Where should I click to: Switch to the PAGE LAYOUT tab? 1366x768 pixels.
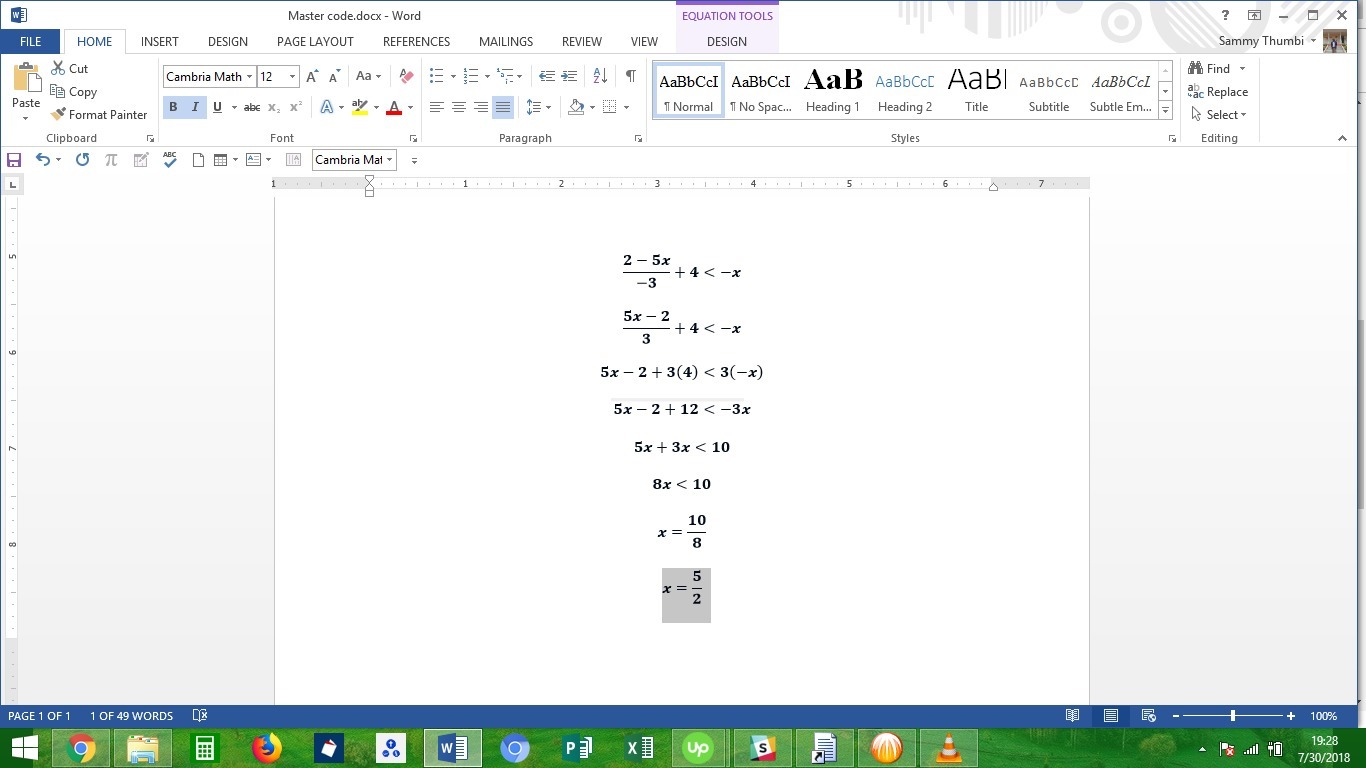[315, 42]
